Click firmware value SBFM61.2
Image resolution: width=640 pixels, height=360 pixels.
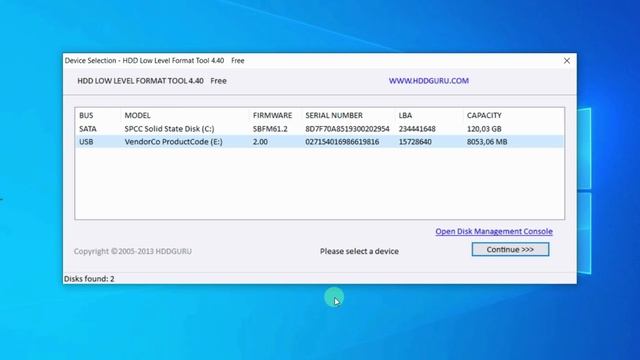(270, 129)
